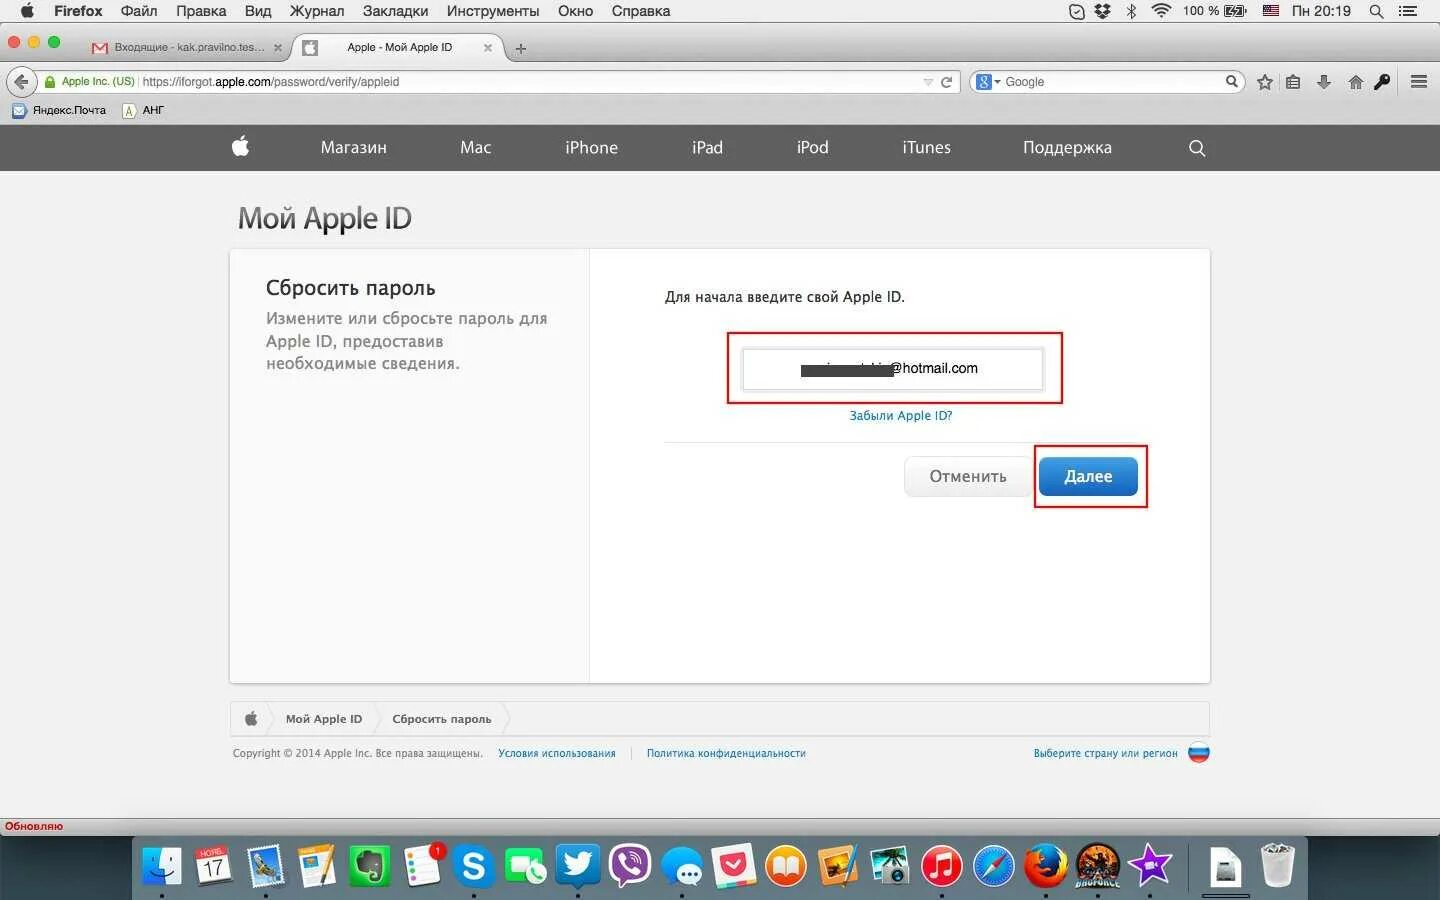Click the key icon in Firefox toolbar
The image size is (1440, 900).
pyautogui.click(x=1382, y=82)
